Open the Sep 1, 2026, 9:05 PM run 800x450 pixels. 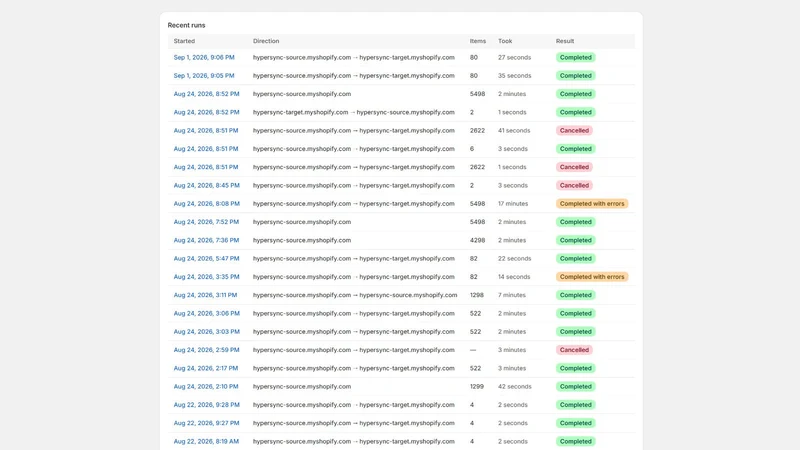pos(204,76)
